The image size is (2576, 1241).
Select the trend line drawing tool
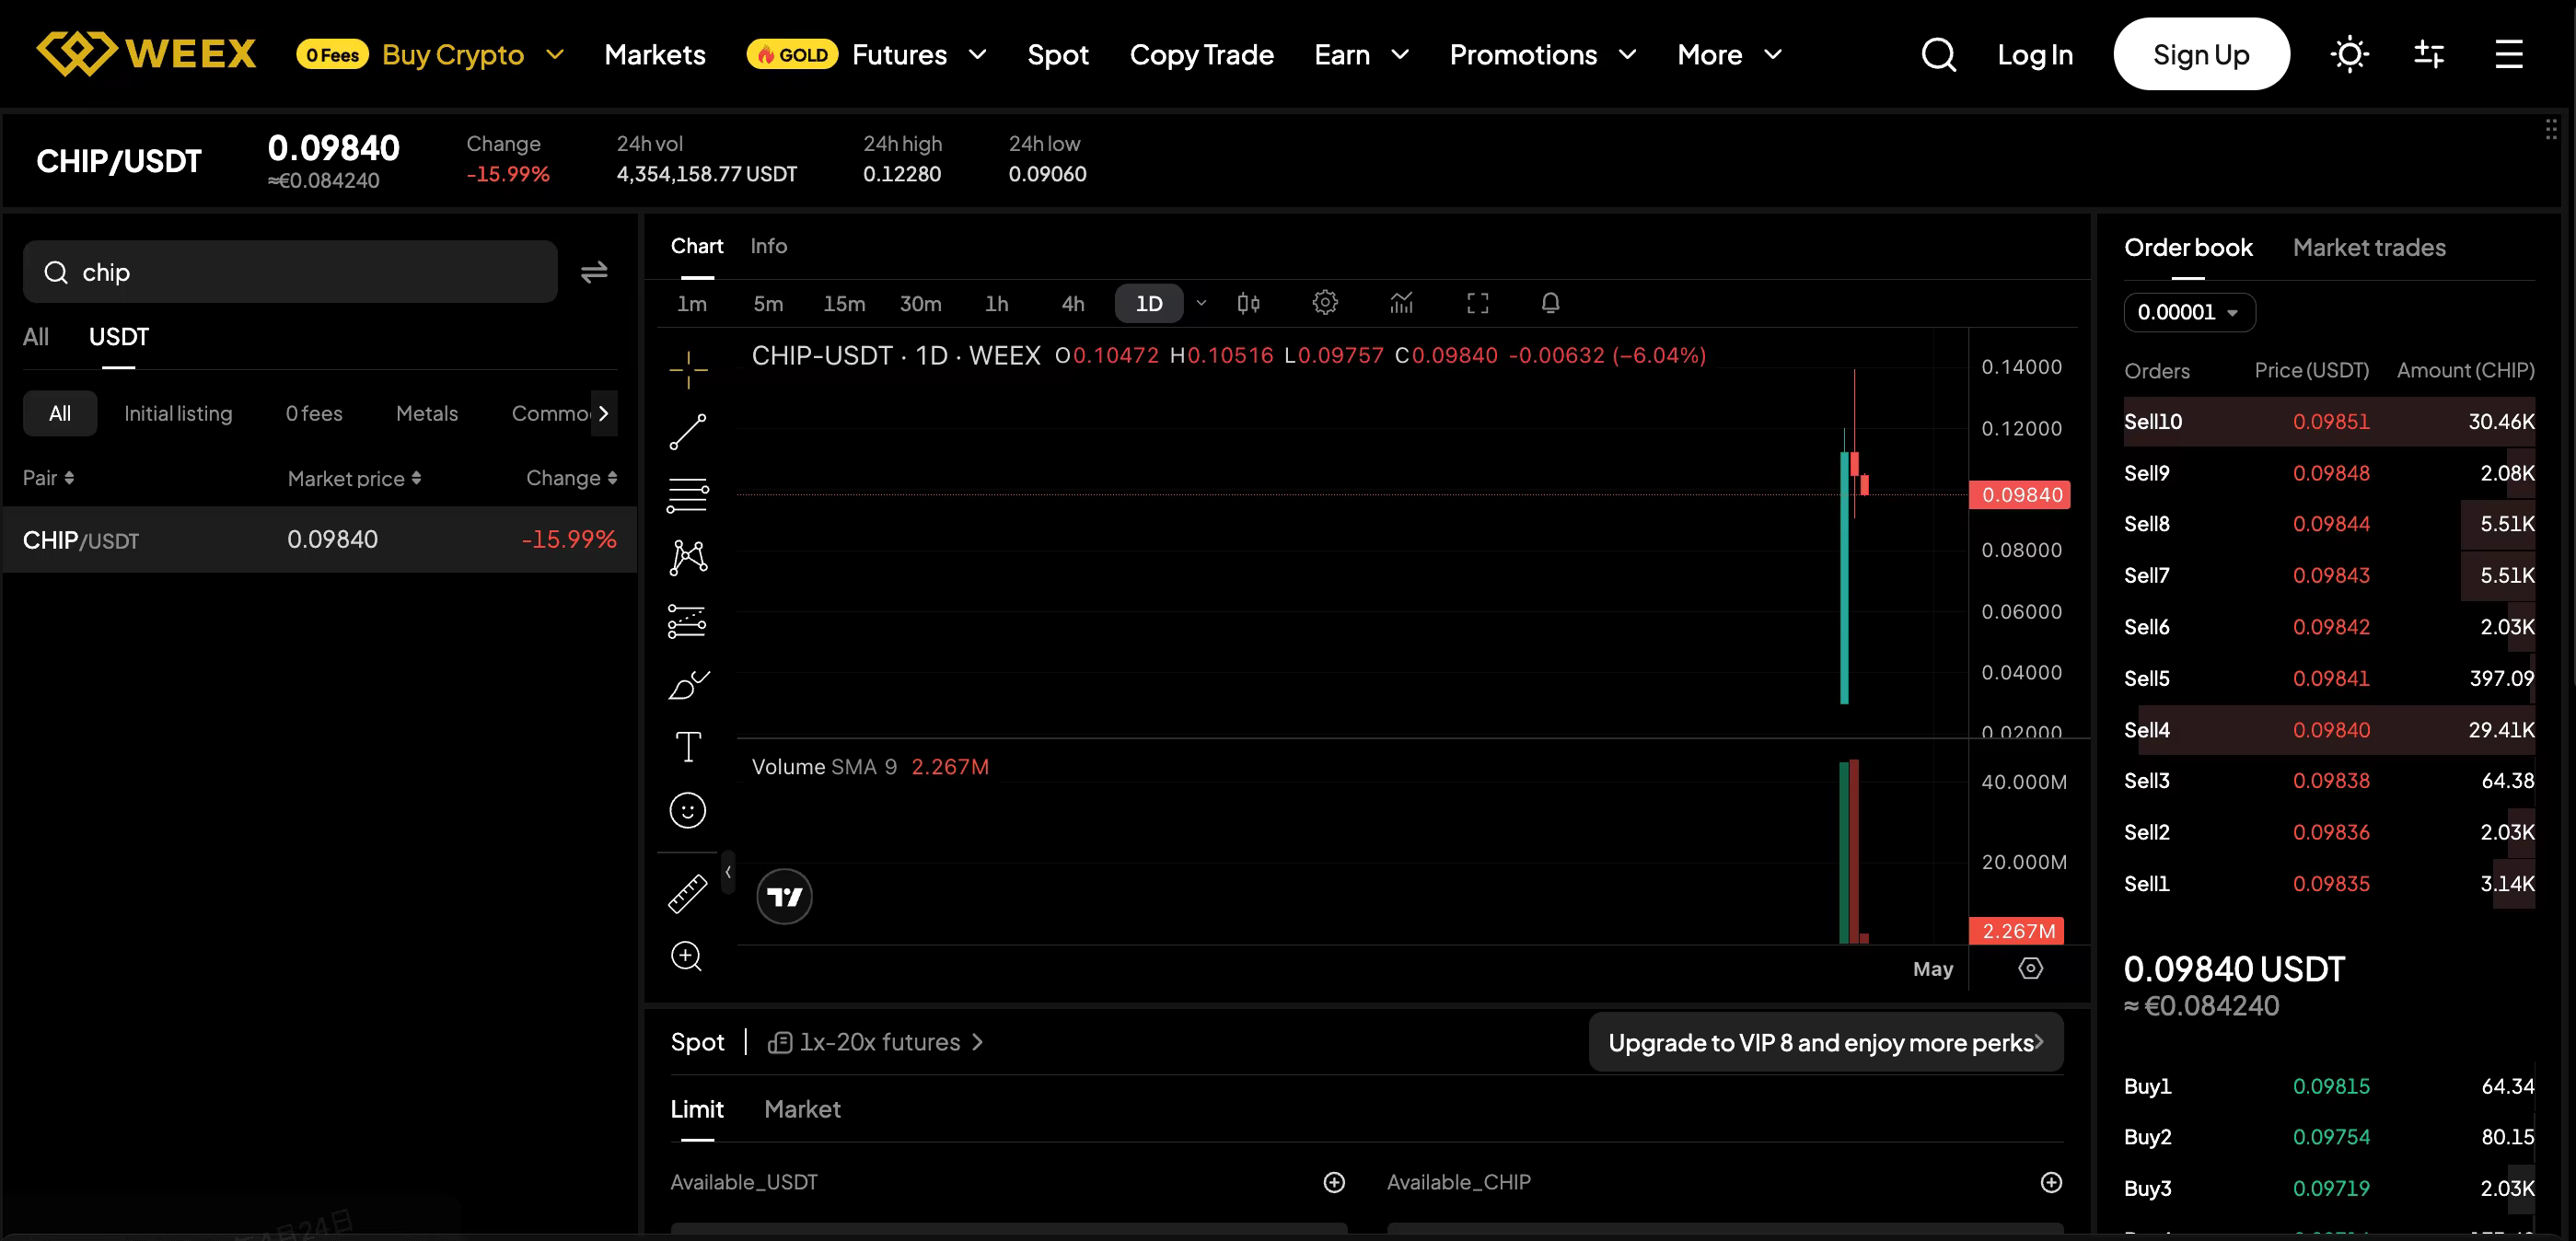click(688, 432)
